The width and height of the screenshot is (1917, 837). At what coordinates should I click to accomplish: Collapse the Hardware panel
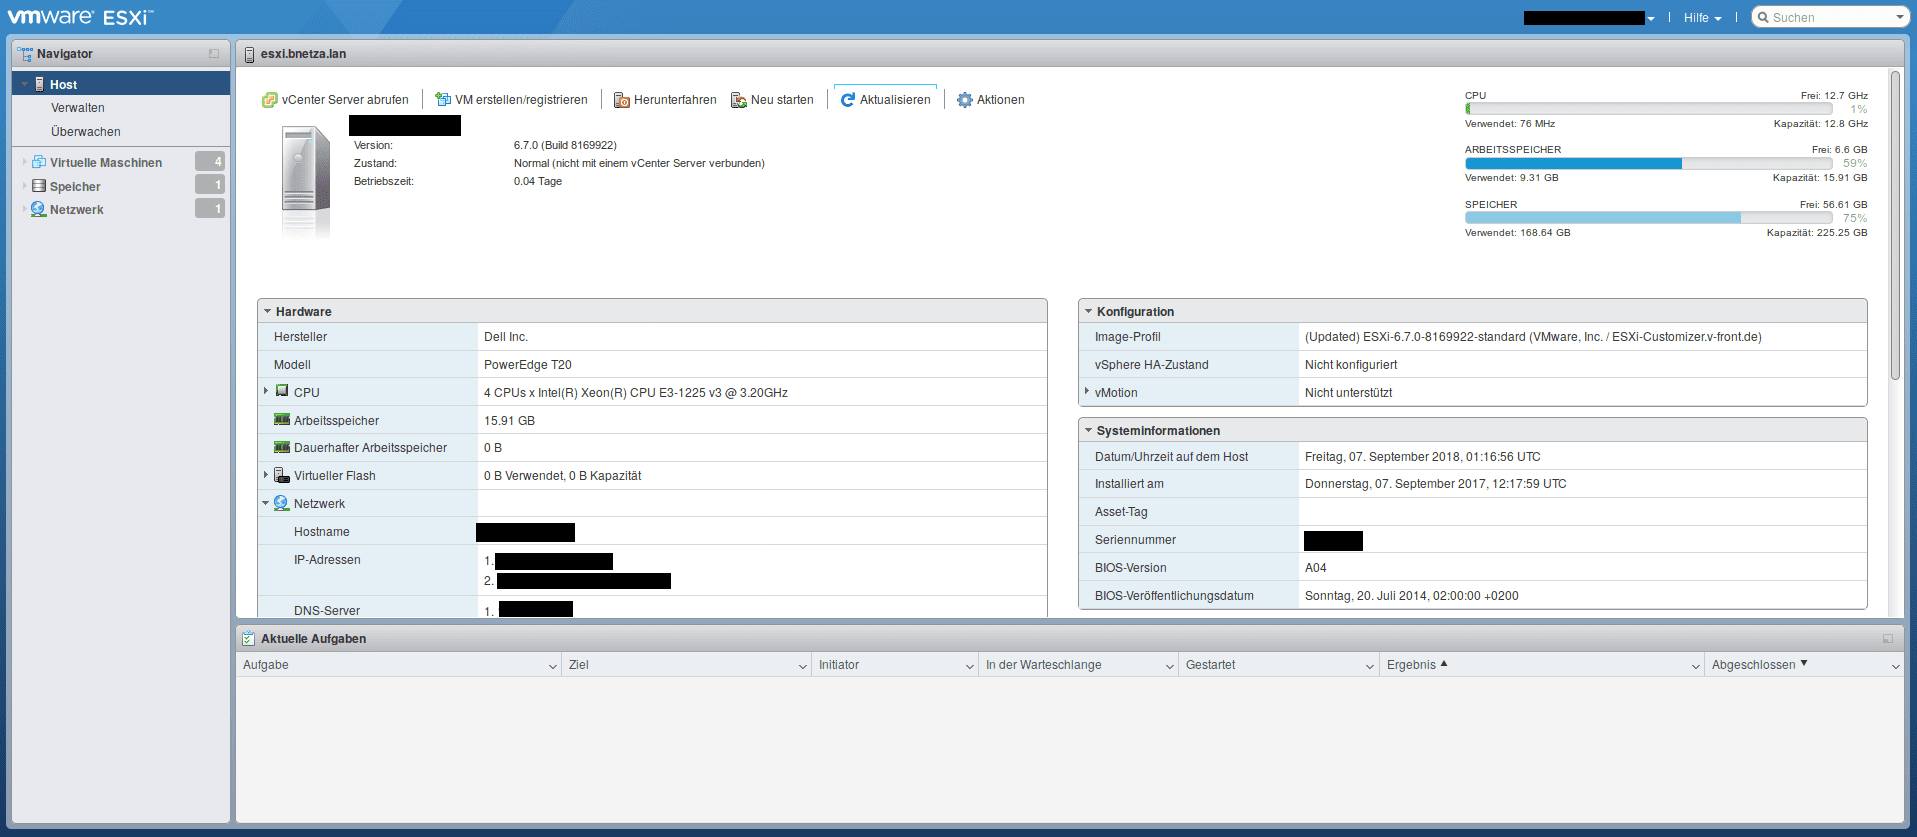click(x=268, y=311)
